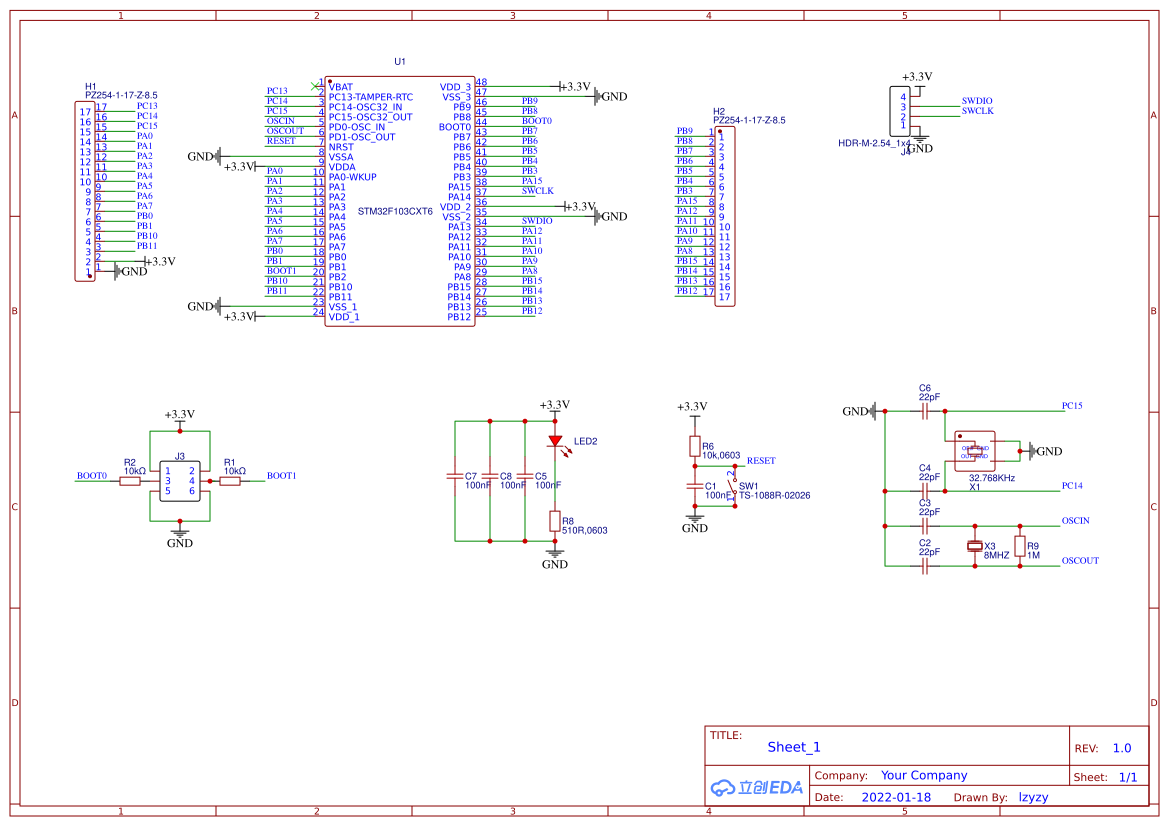
Task: Click the SW1 push-button switch symbol
Action: (734, 487)
